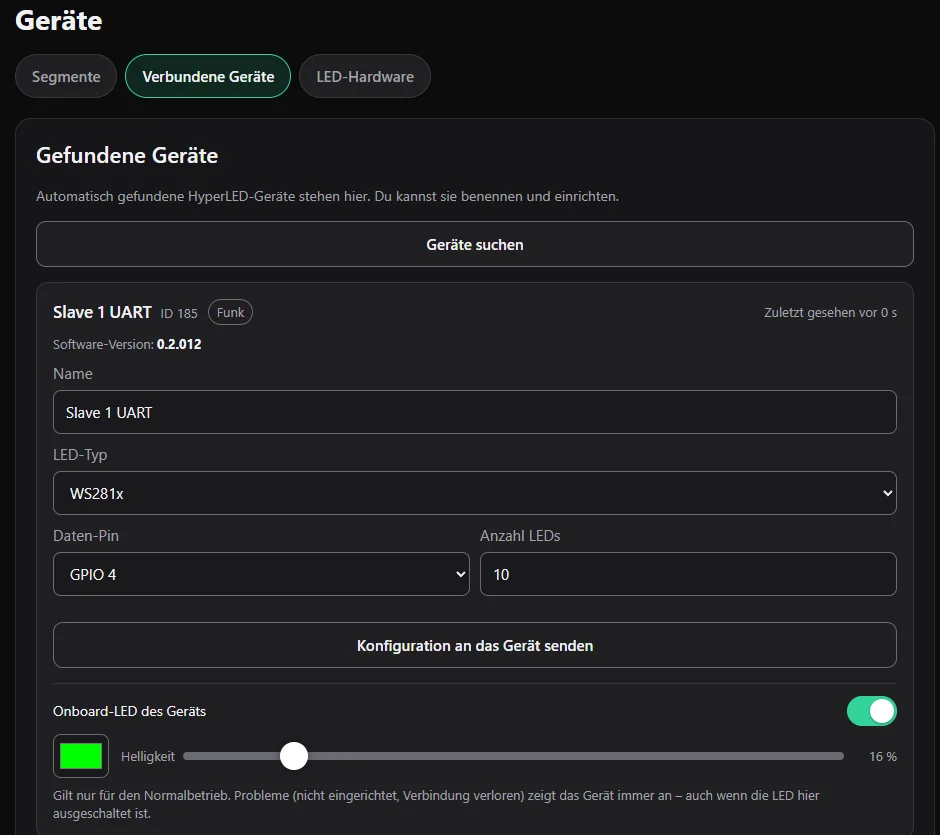The width and height of the screenshot is (940, 835).
Task: Open the Daten-Pin dropdown showing GPIO 4
Action: coord(261,574)
